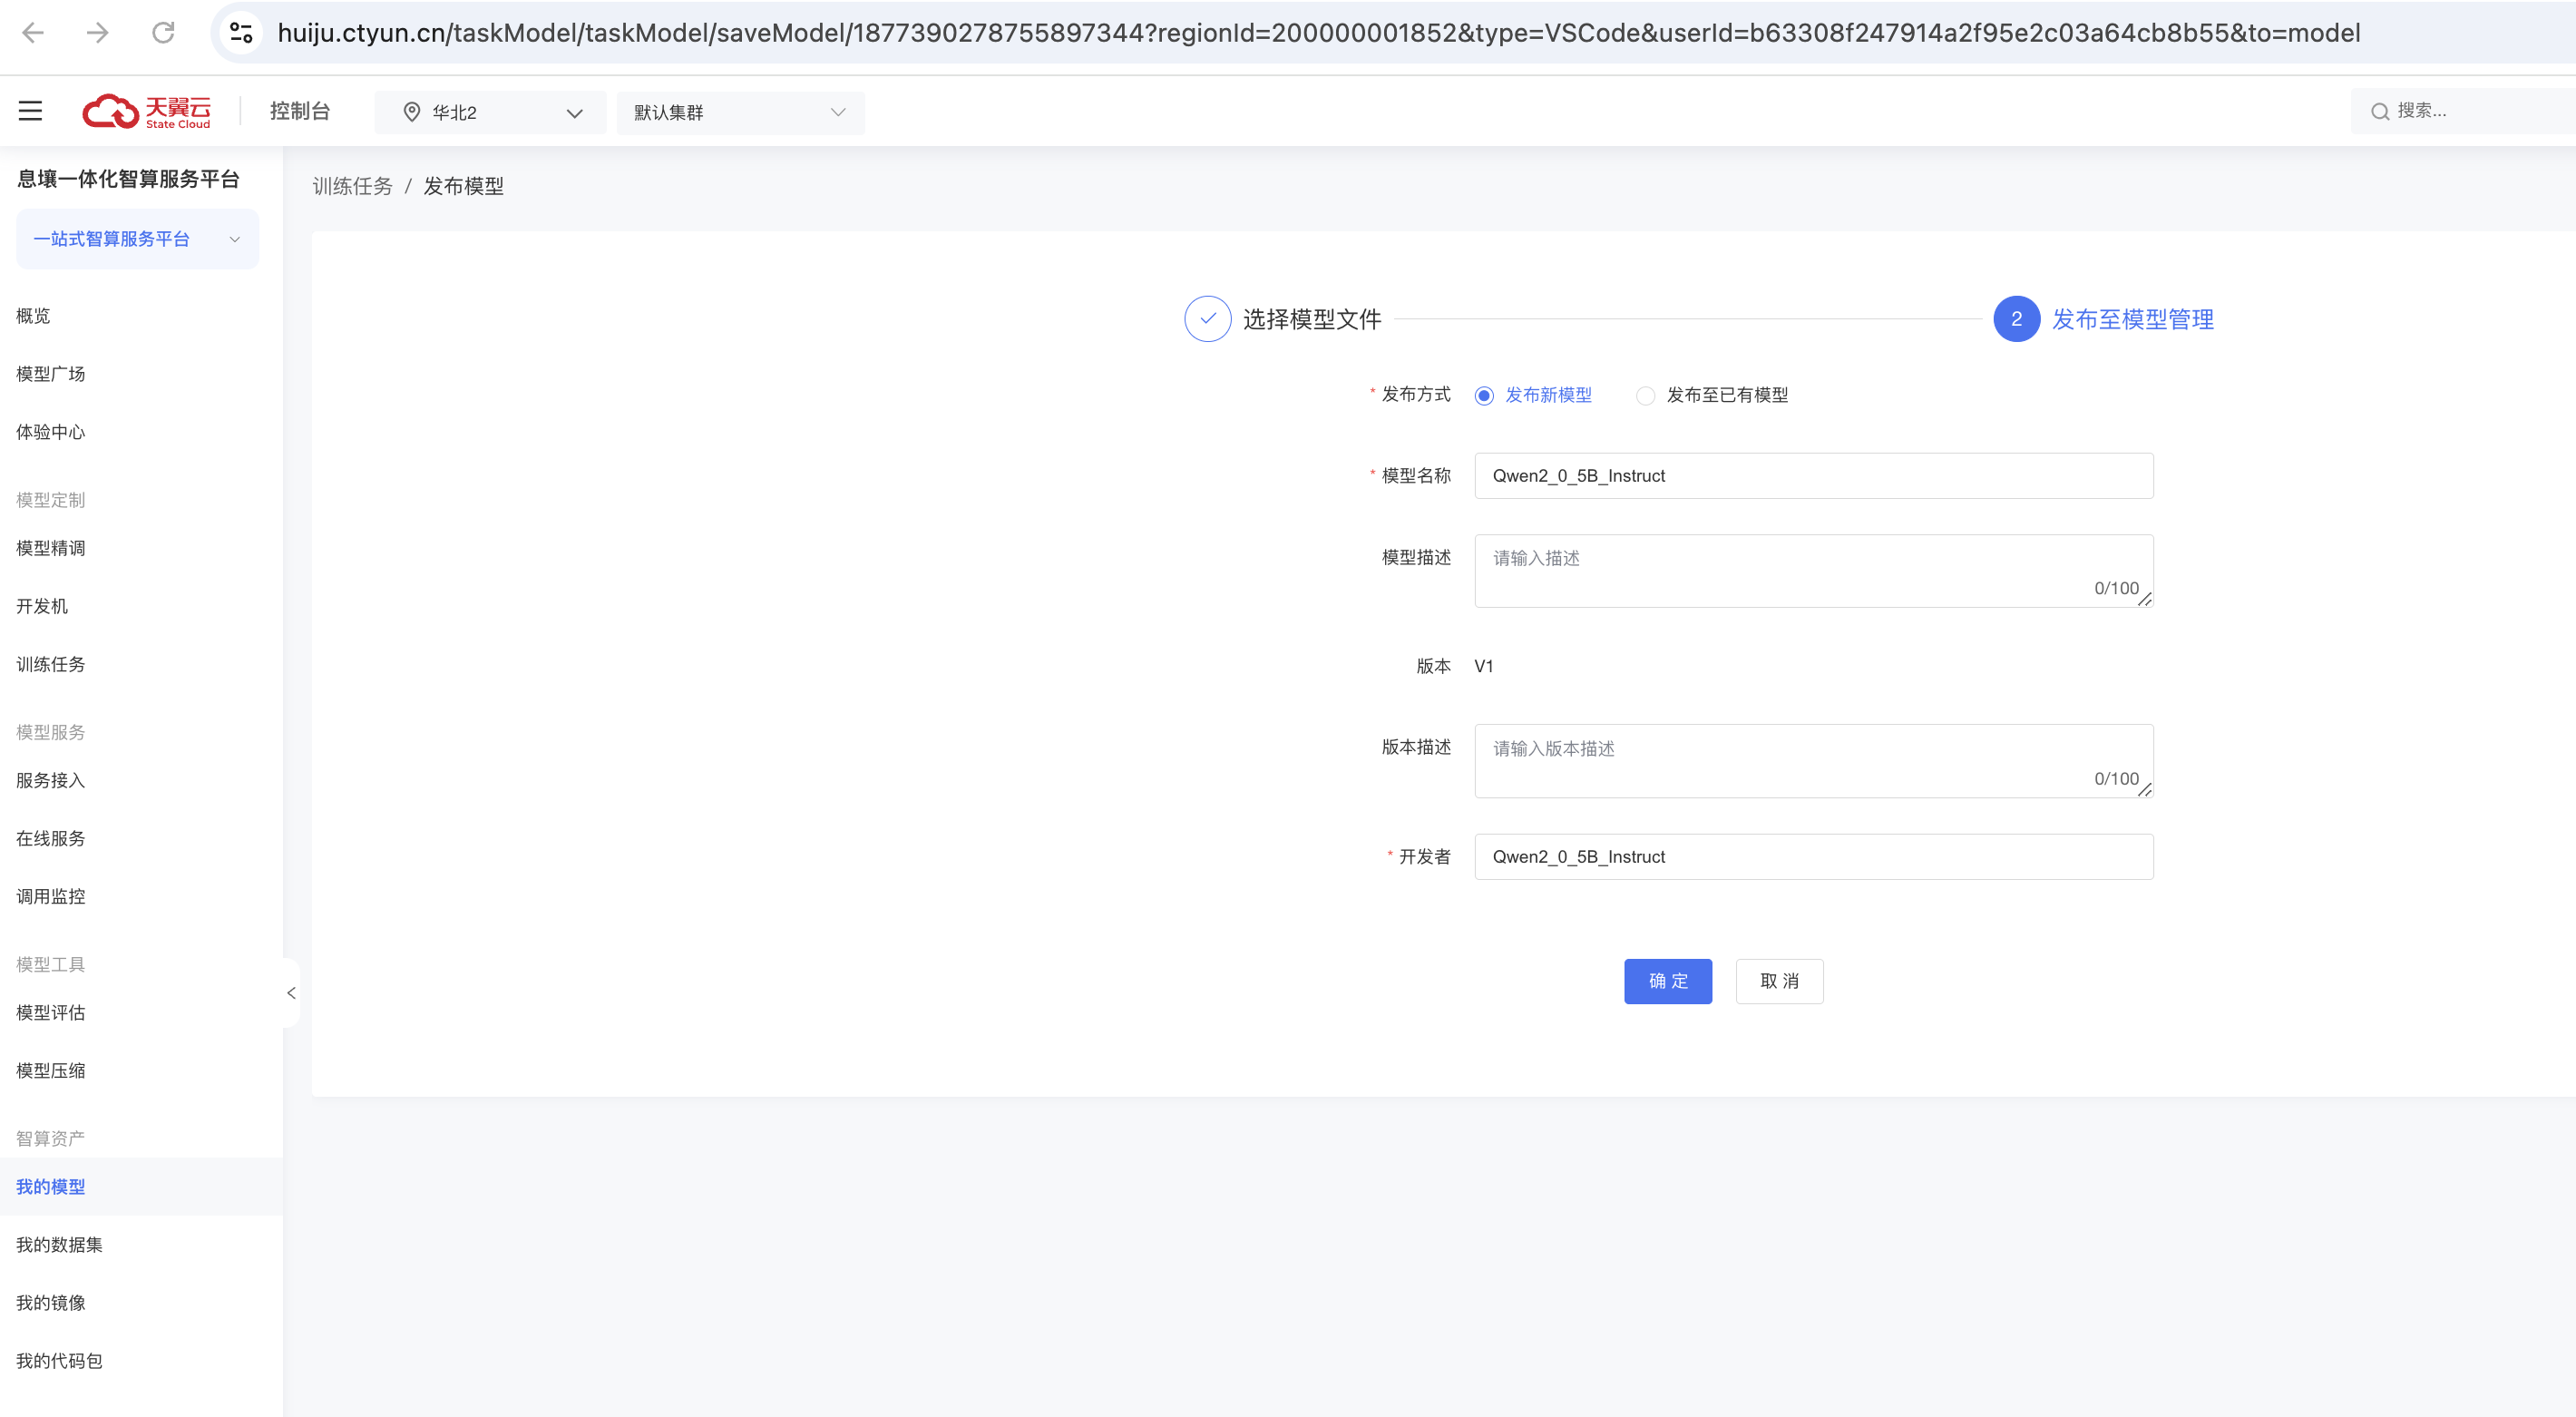Image resolution: width=2576 pixels, height=1417 pixels.
Task: Click version value V1
Action: pos(1484,666)
